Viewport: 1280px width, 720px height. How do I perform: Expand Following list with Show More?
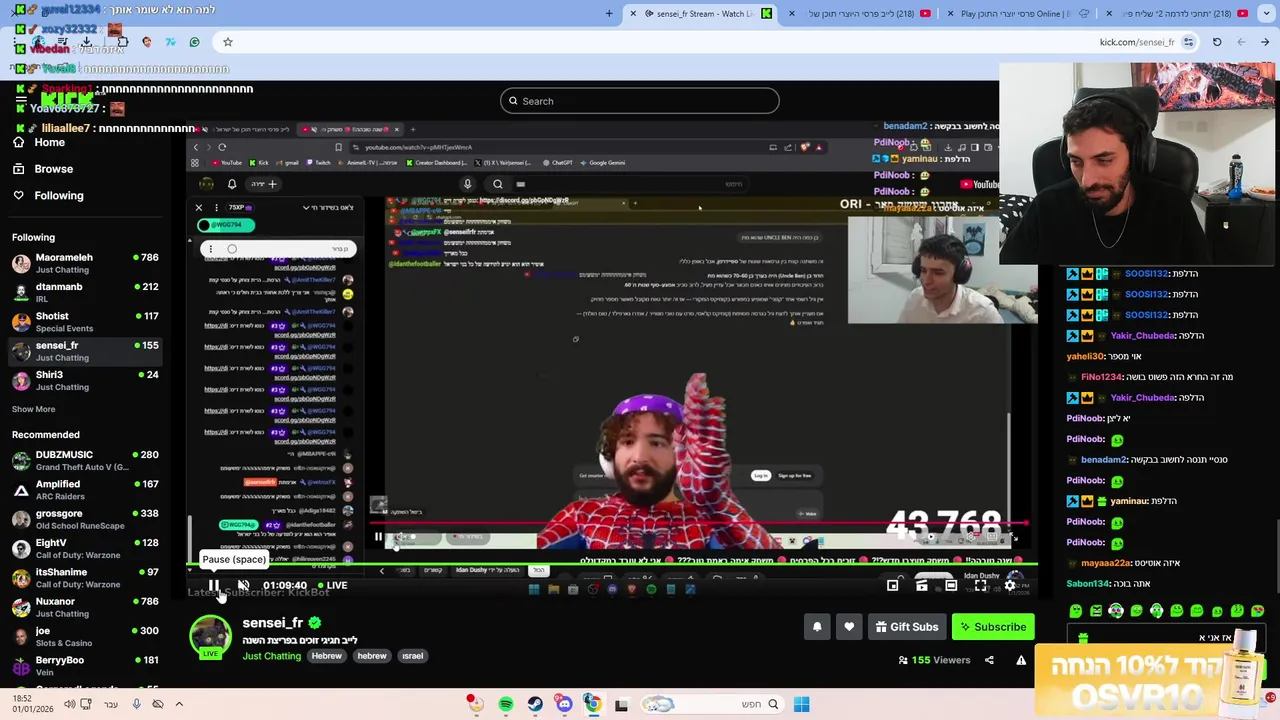(x=33, y=409)
